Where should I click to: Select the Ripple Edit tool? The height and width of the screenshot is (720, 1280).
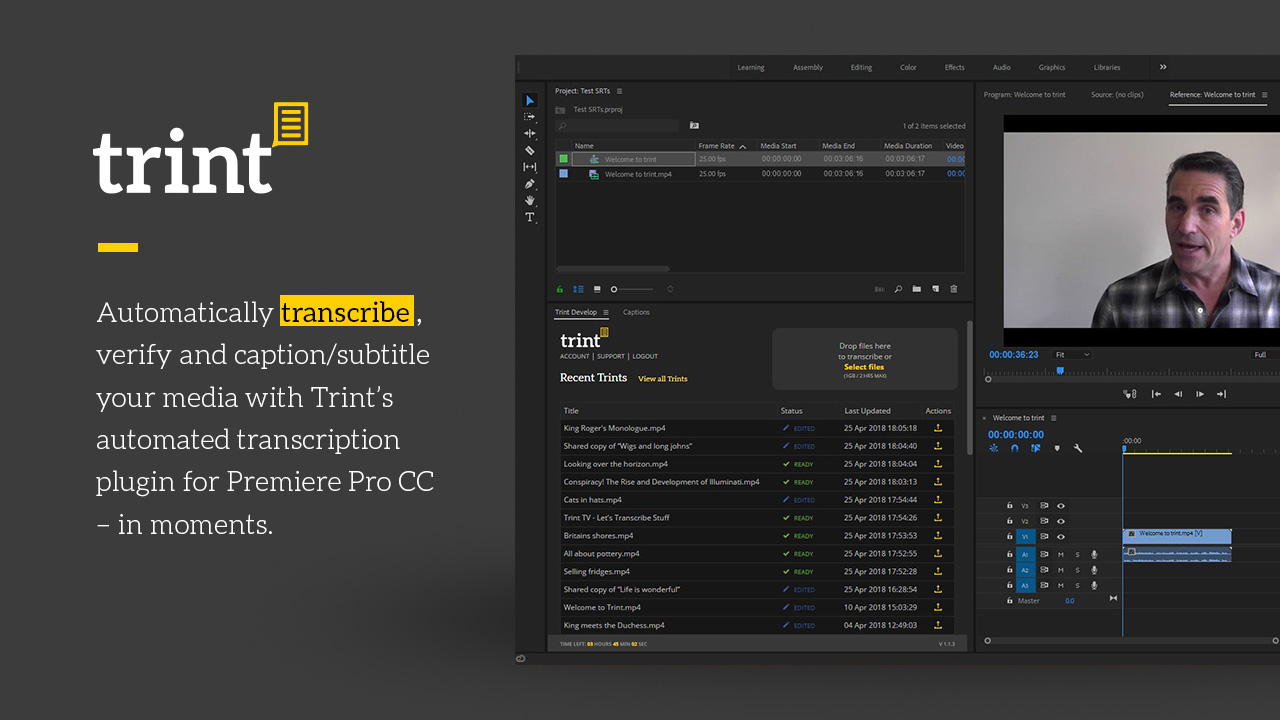[x=530, y=133]
